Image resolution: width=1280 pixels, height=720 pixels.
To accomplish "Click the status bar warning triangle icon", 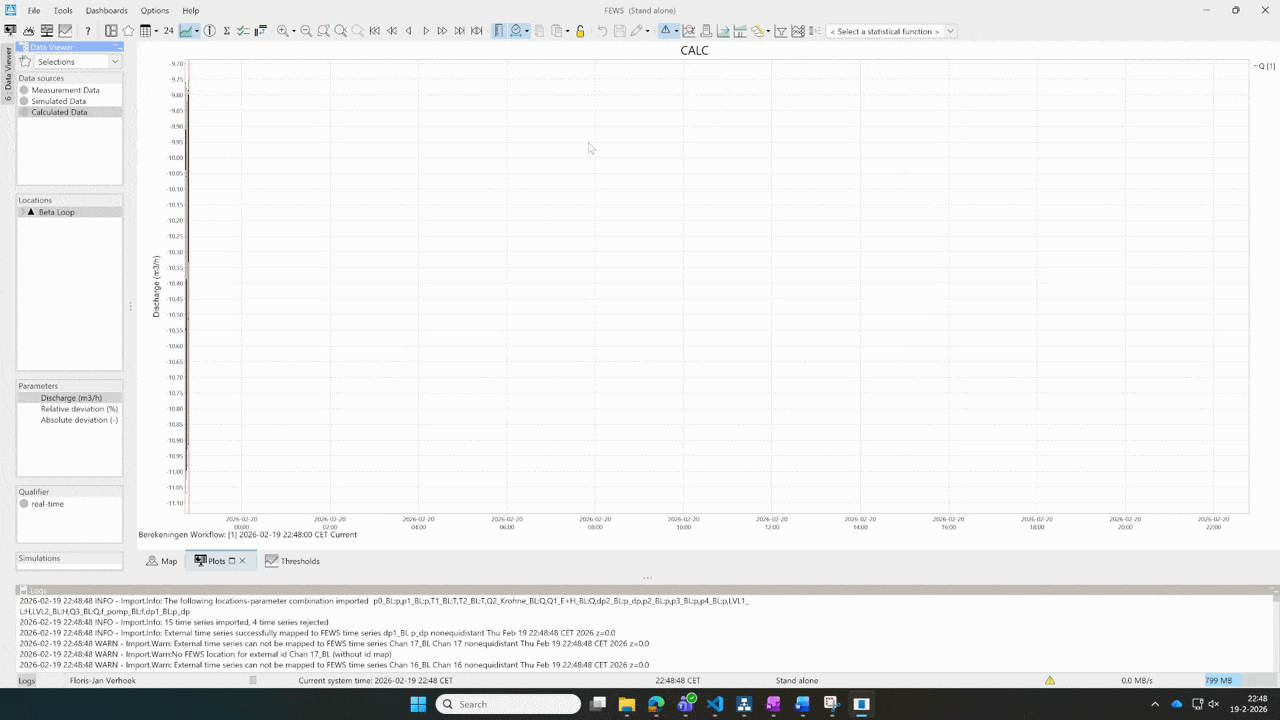I will 1050,680.
